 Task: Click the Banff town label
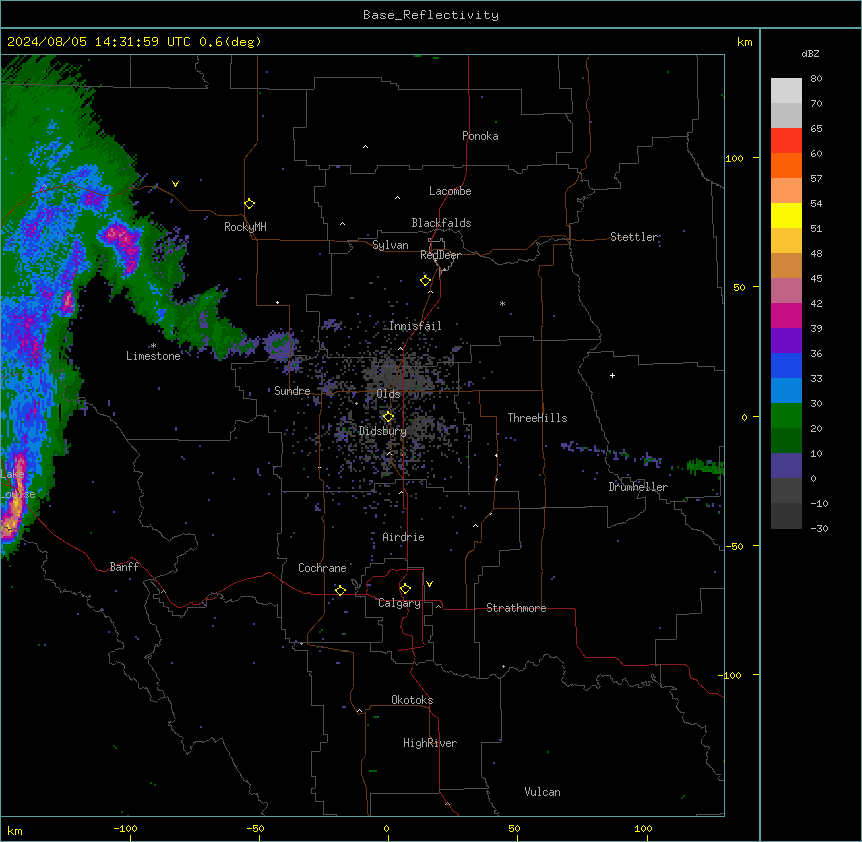(124, 567)
